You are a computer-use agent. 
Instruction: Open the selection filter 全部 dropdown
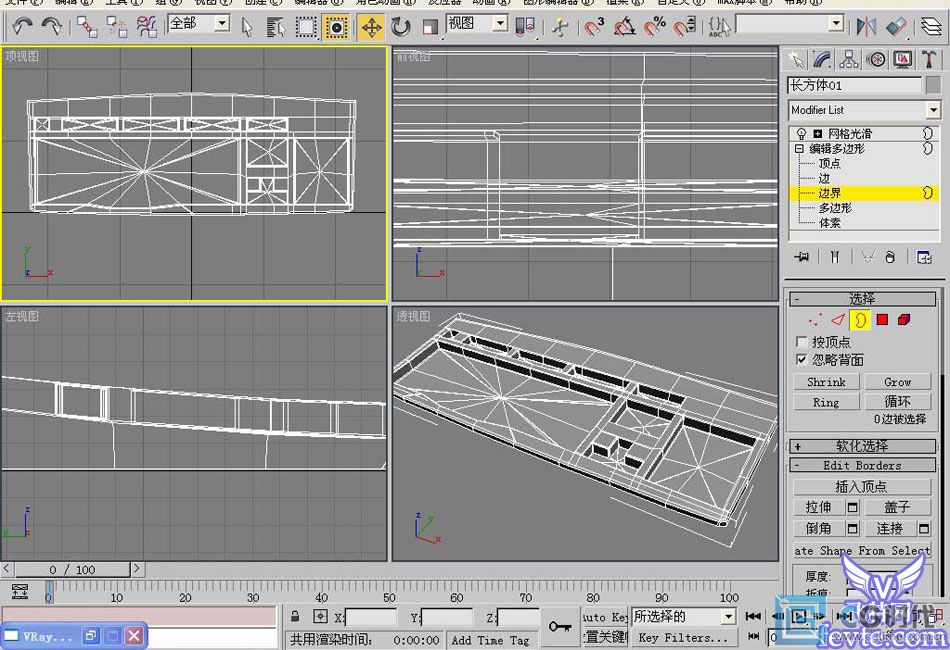pyautogui.click(x=222, y=24)
